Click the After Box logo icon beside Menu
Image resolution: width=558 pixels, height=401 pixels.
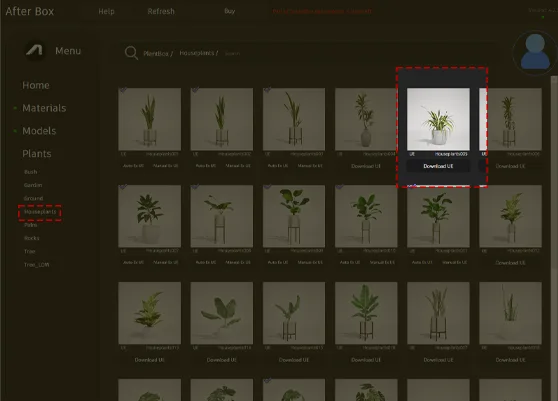[x=35, y=50]
